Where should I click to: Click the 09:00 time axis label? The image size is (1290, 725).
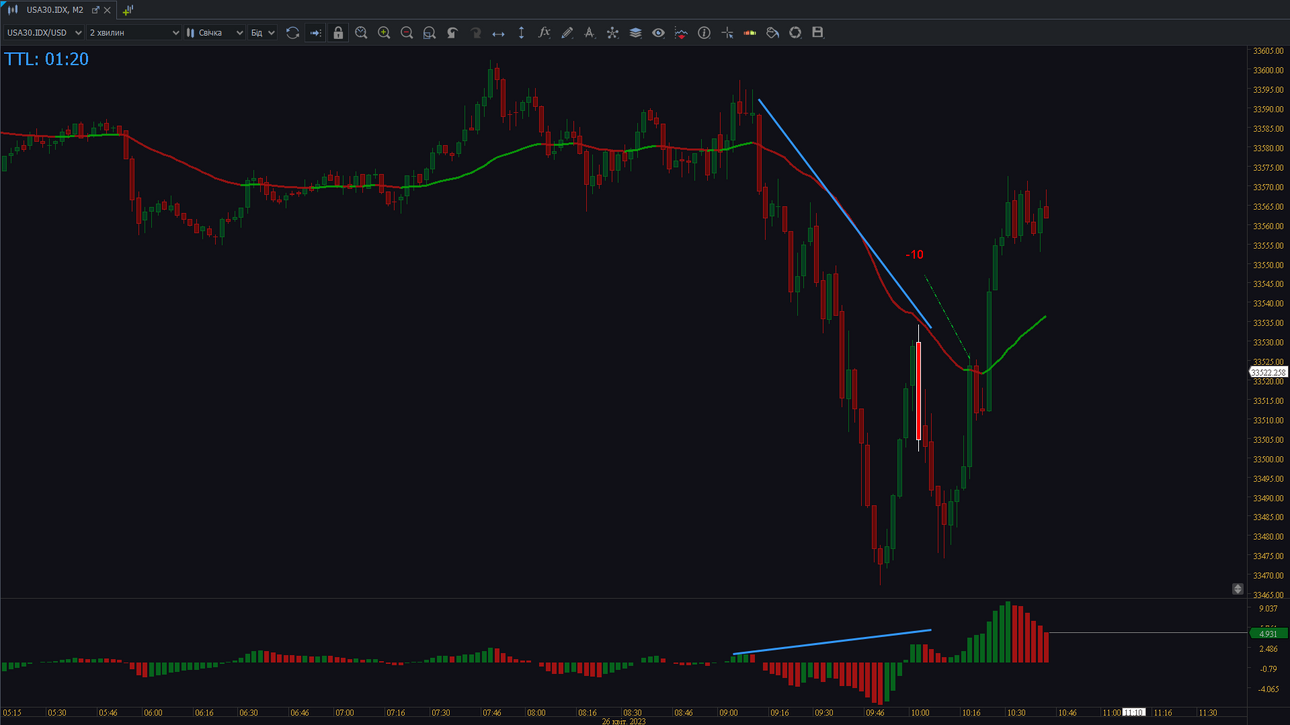point(728,713)
